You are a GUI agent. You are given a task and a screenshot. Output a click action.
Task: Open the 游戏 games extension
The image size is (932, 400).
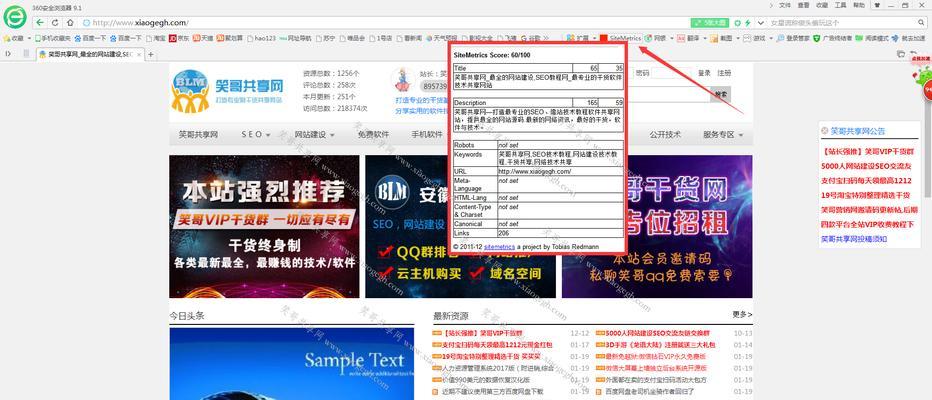755,38
